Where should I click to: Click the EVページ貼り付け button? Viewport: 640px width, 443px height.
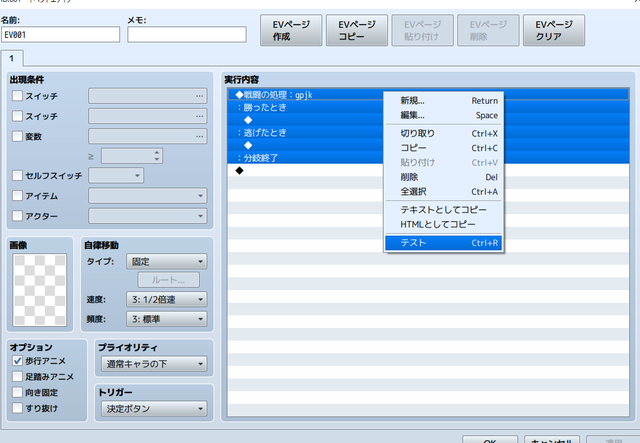(422, 30)
